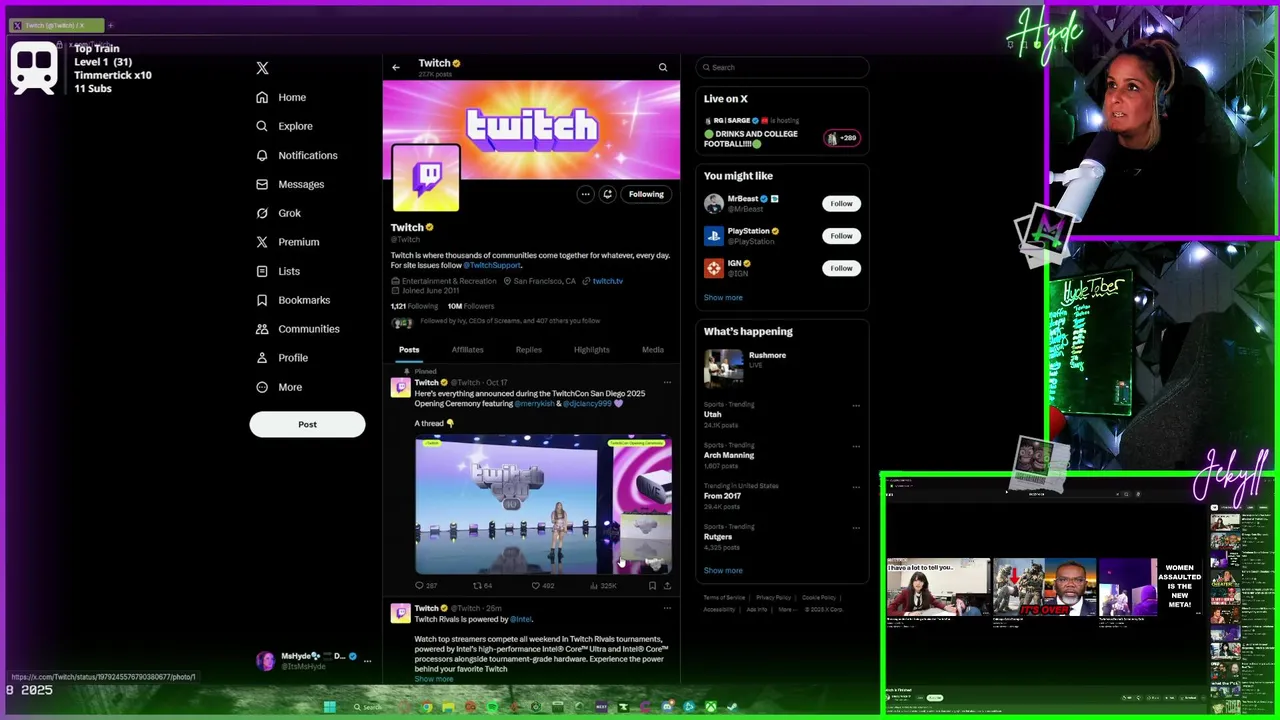1280x720 pixels.
Task: Open Grok from the sidebar
Action: pos(278,213)
